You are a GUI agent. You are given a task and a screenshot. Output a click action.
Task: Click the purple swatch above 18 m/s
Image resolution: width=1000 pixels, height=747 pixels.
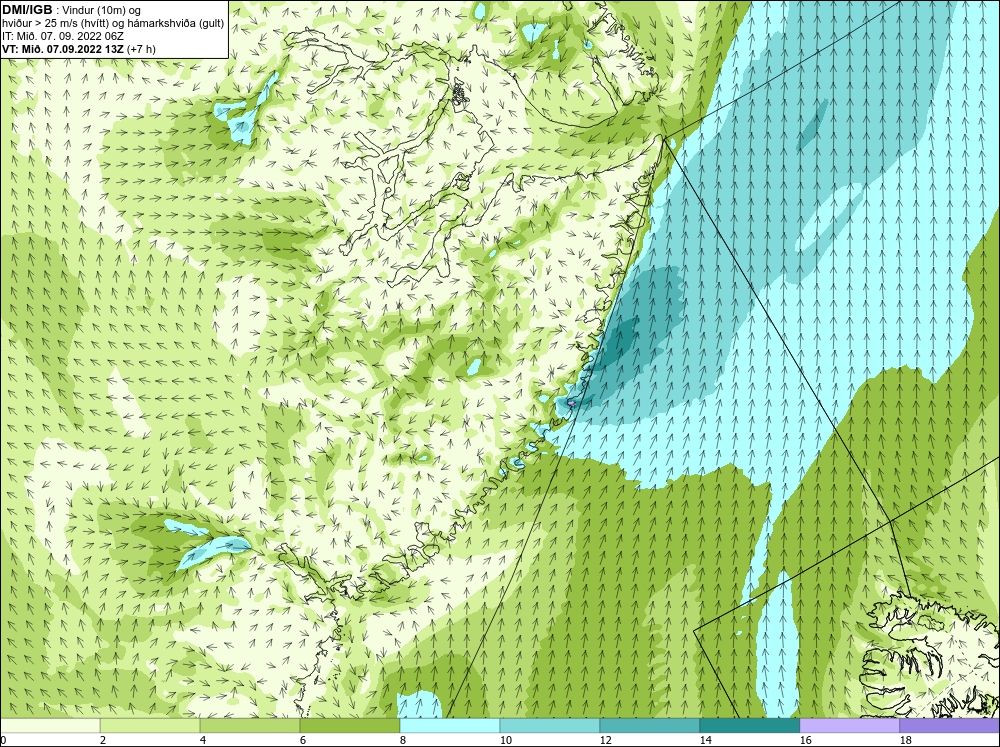tap(949, 726)
